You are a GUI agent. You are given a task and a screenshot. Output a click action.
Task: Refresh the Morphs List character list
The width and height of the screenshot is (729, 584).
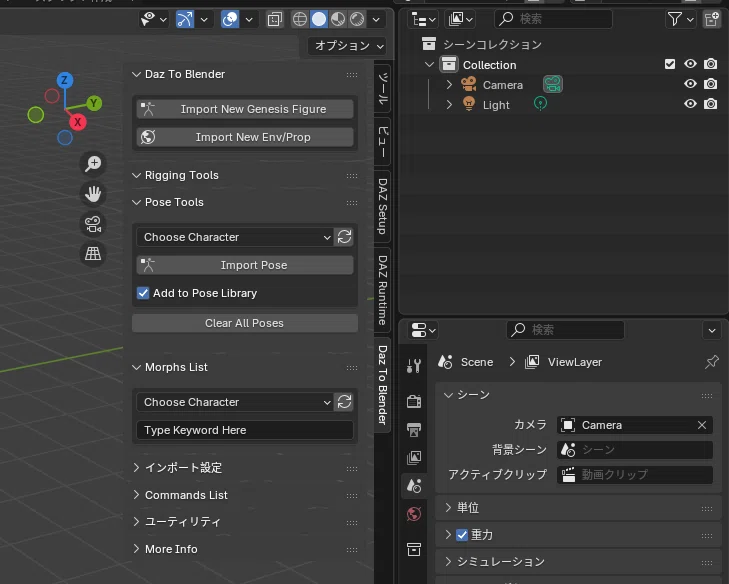coord(344,402)
